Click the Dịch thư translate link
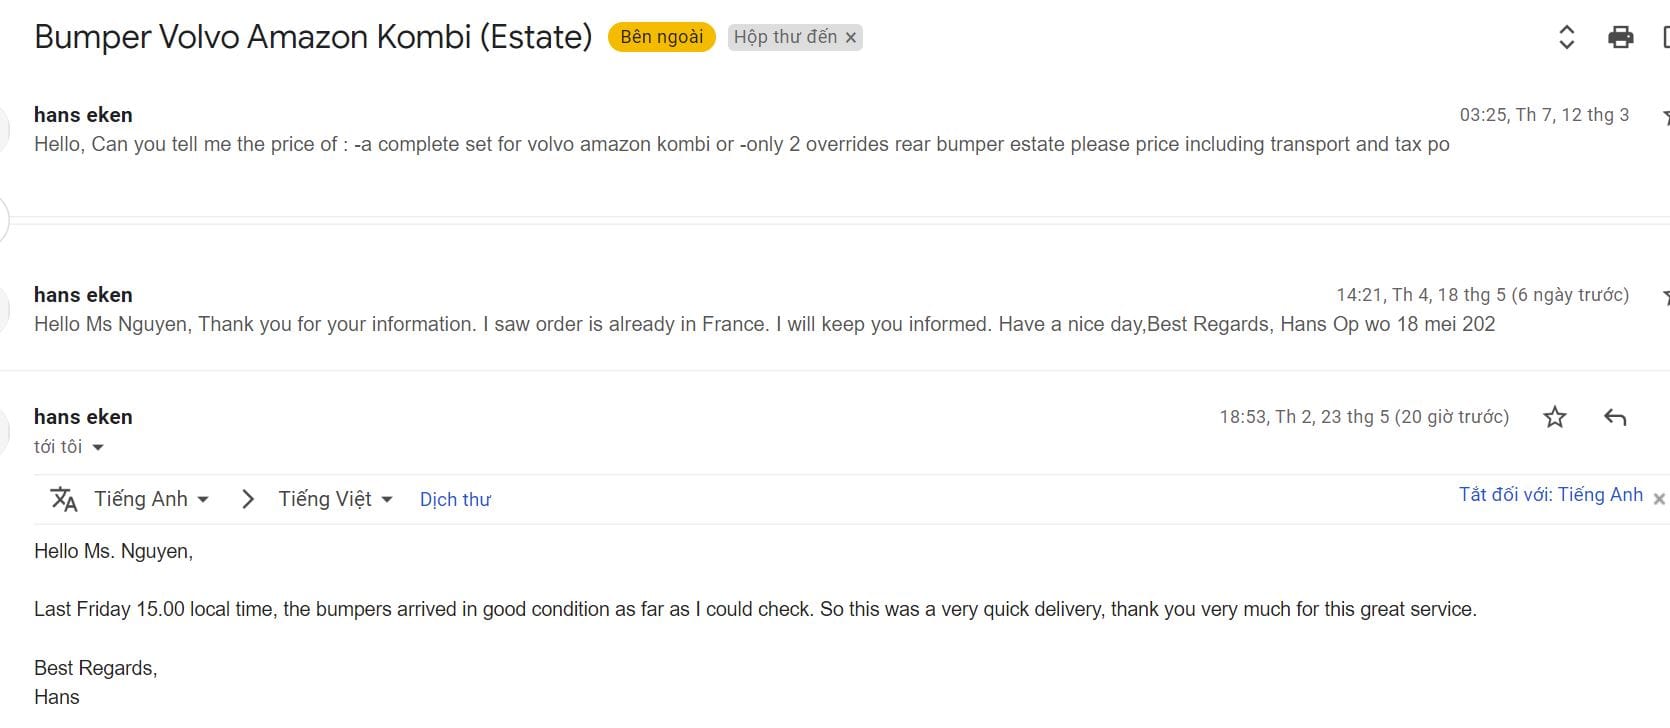1670x728 pixels. click(455, 500)
